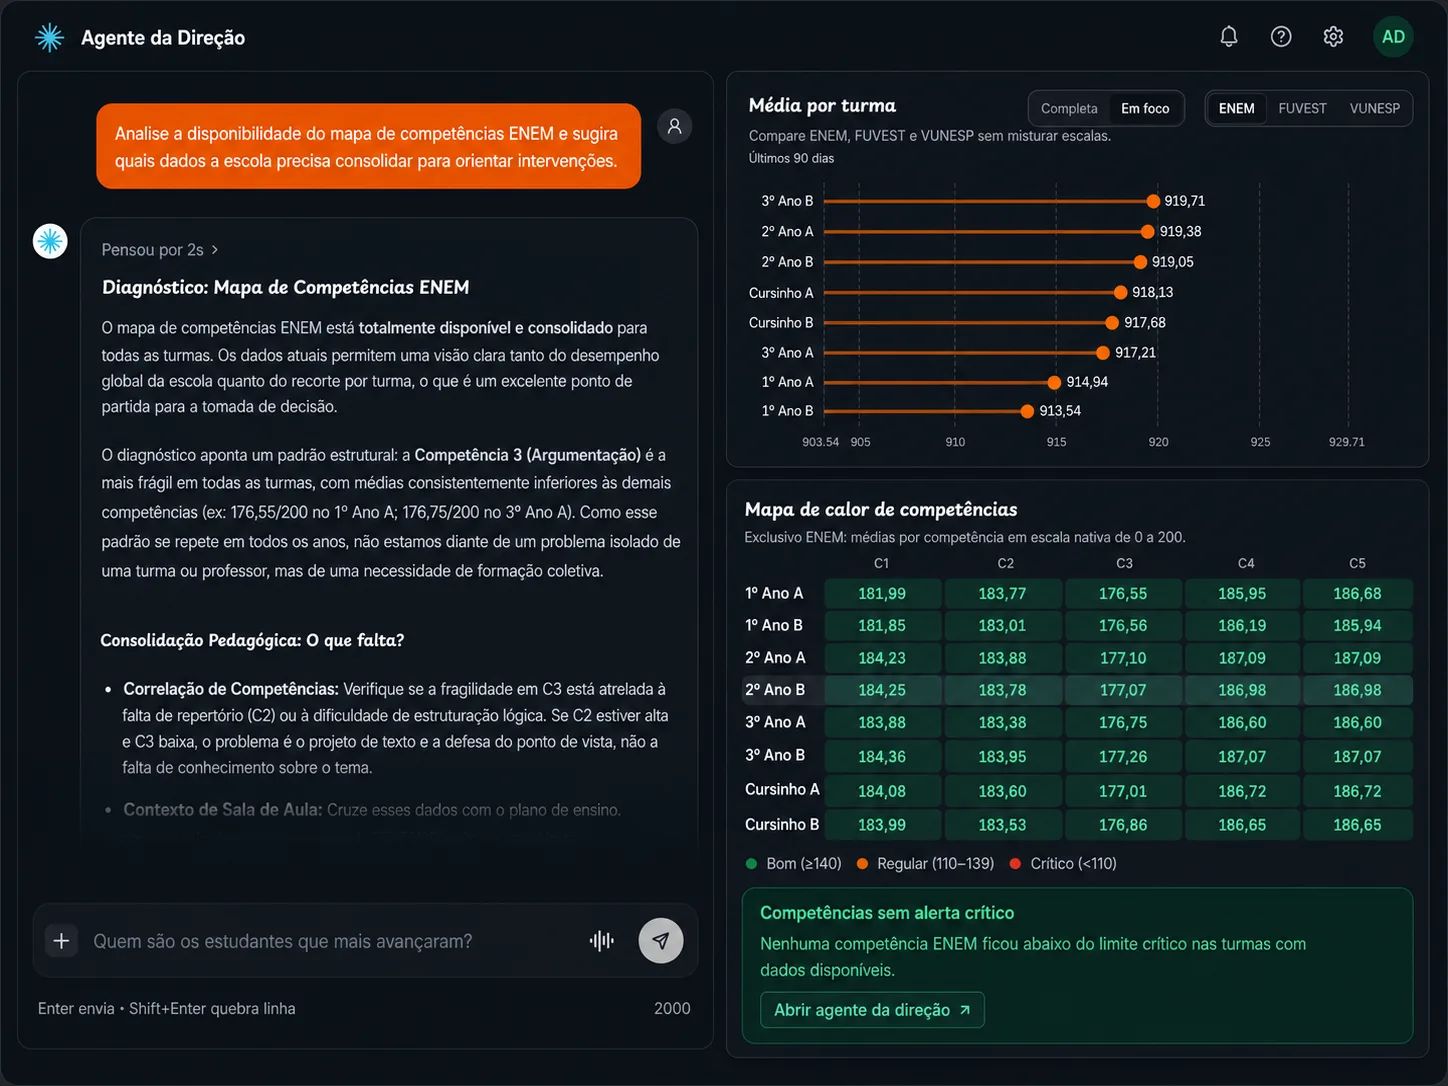Expand the Pensou por 2s reasoning

click(x=160, y=250)
